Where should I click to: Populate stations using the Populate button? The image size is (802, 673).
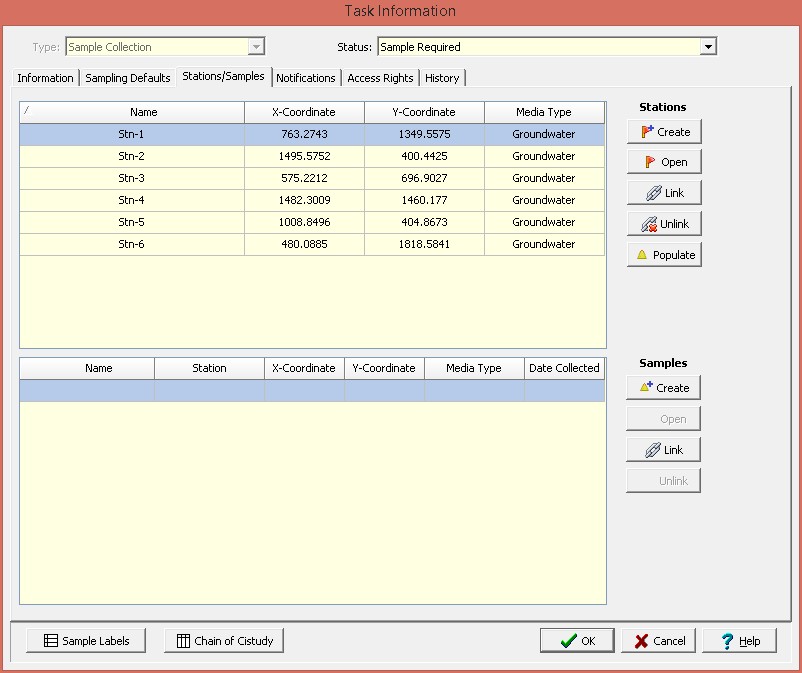(664, 255)
